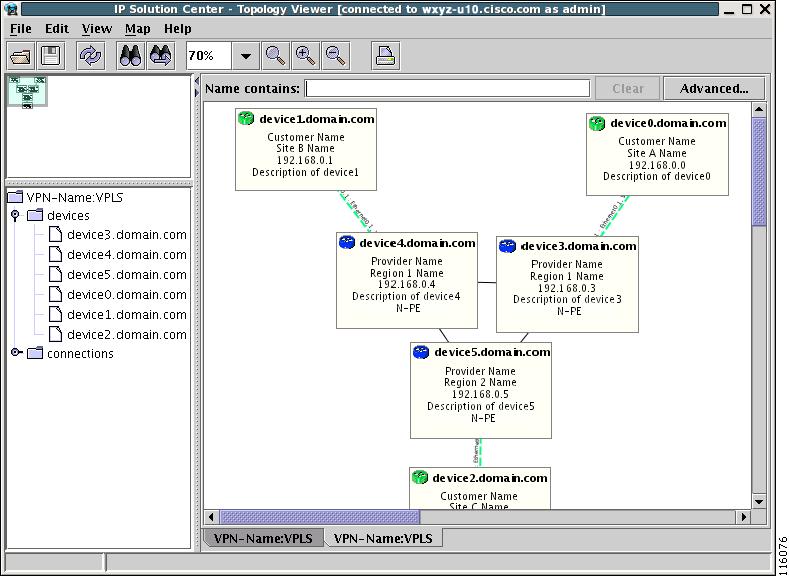Select the VPN-Name:VPLS root tree label
Screen dimensions: 789x576
pos(74,197)
